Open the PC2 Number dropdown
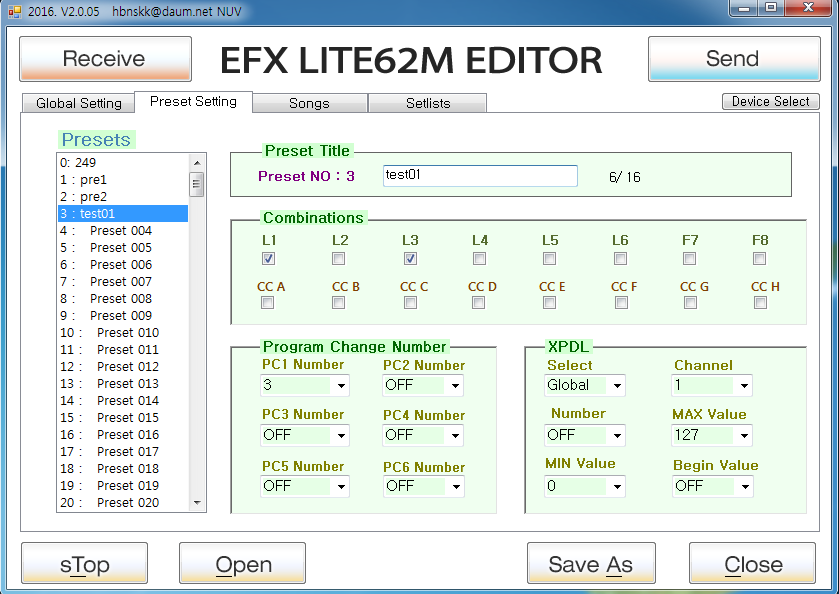839x594 pixels. click(423, 385)
